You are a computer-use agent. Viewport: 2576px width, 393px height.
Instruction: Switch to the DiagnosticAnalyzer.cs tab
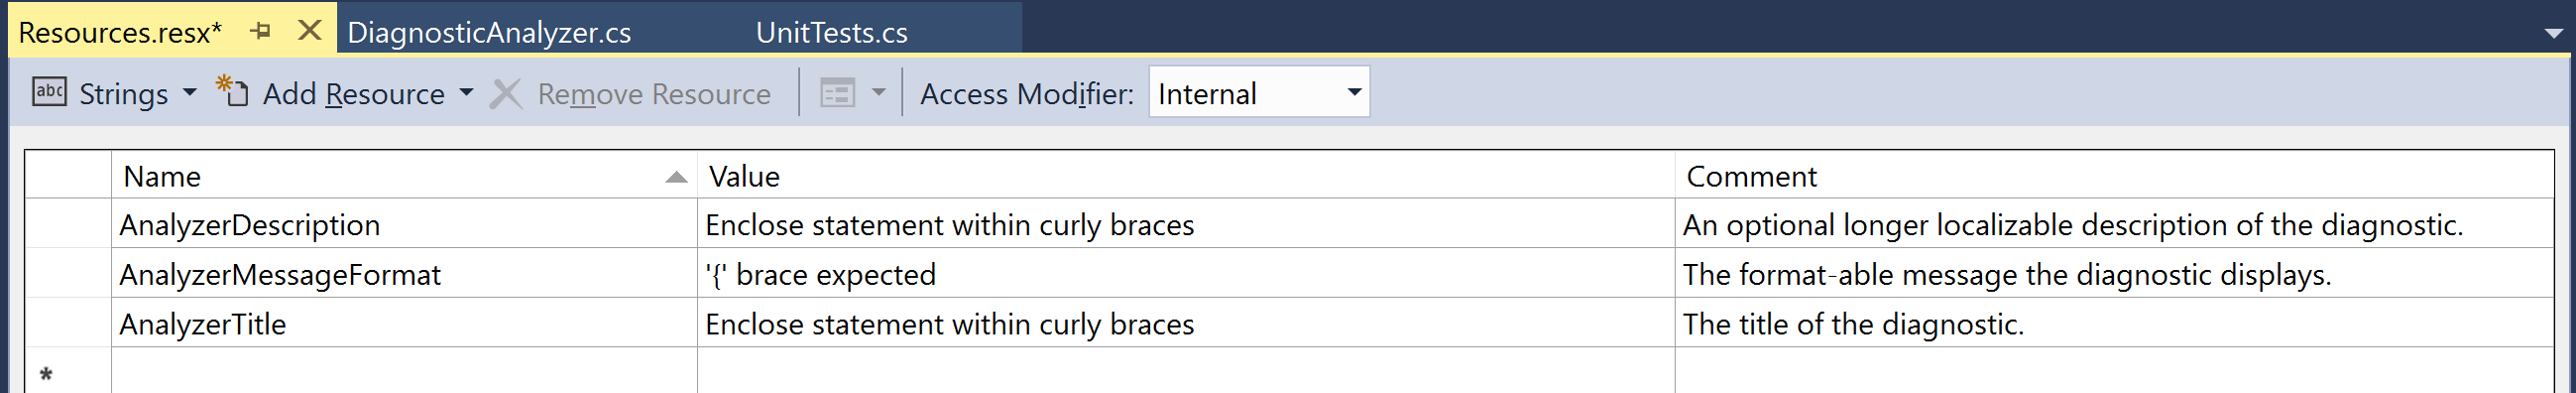click(489, 33)
